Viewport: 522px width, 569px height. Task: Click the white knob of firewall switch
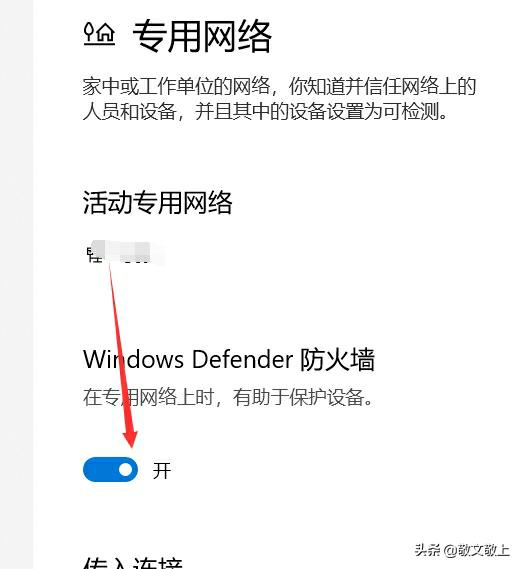tap(126, 470)
